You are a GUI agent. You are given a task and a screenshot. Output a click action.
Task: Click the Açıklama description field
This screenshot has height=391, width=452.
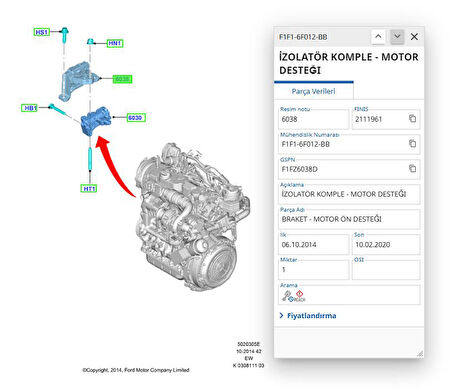(x=349, y=194)
